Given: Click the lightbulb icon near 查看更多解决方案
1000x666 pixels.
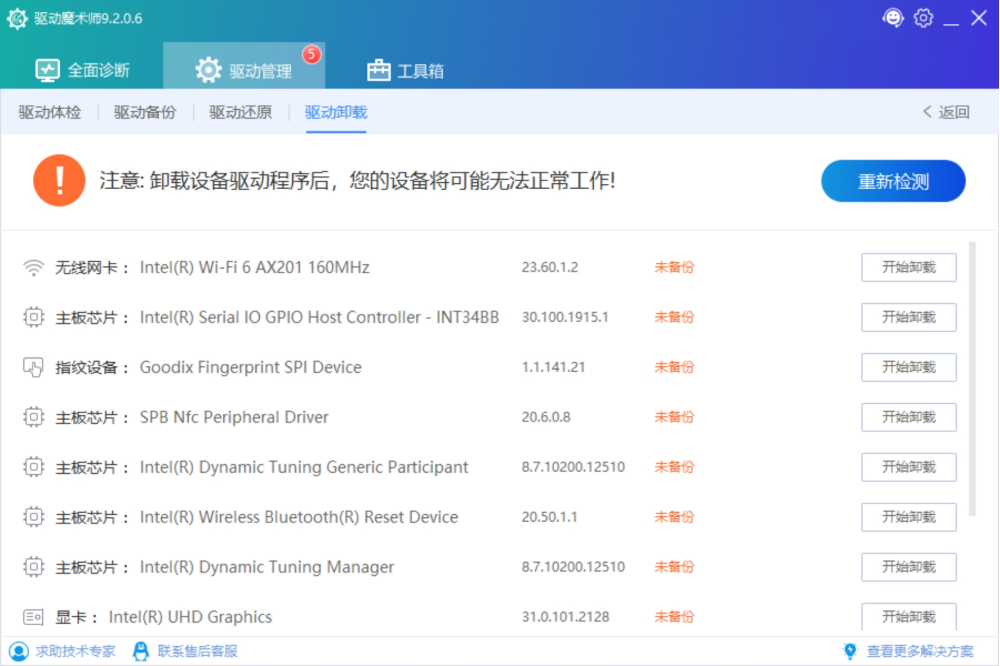Looking at the screenshot, I should coord(850,650).
